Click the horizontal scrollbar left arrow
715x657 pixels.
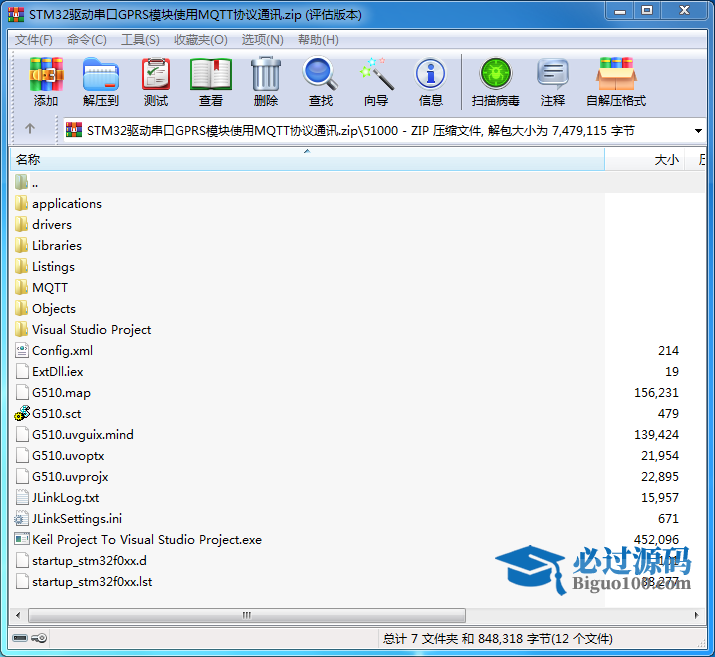tap(18, 615)
